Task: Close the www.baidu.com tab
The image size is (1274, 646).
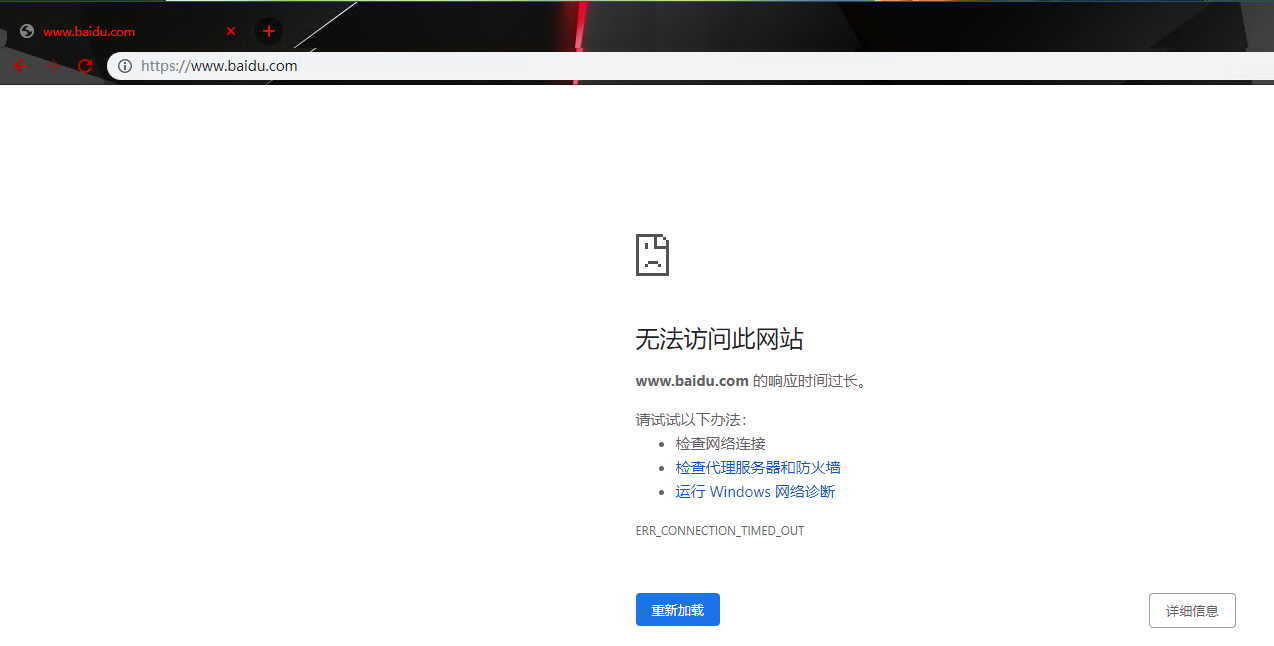Action: tap(231, 31)
